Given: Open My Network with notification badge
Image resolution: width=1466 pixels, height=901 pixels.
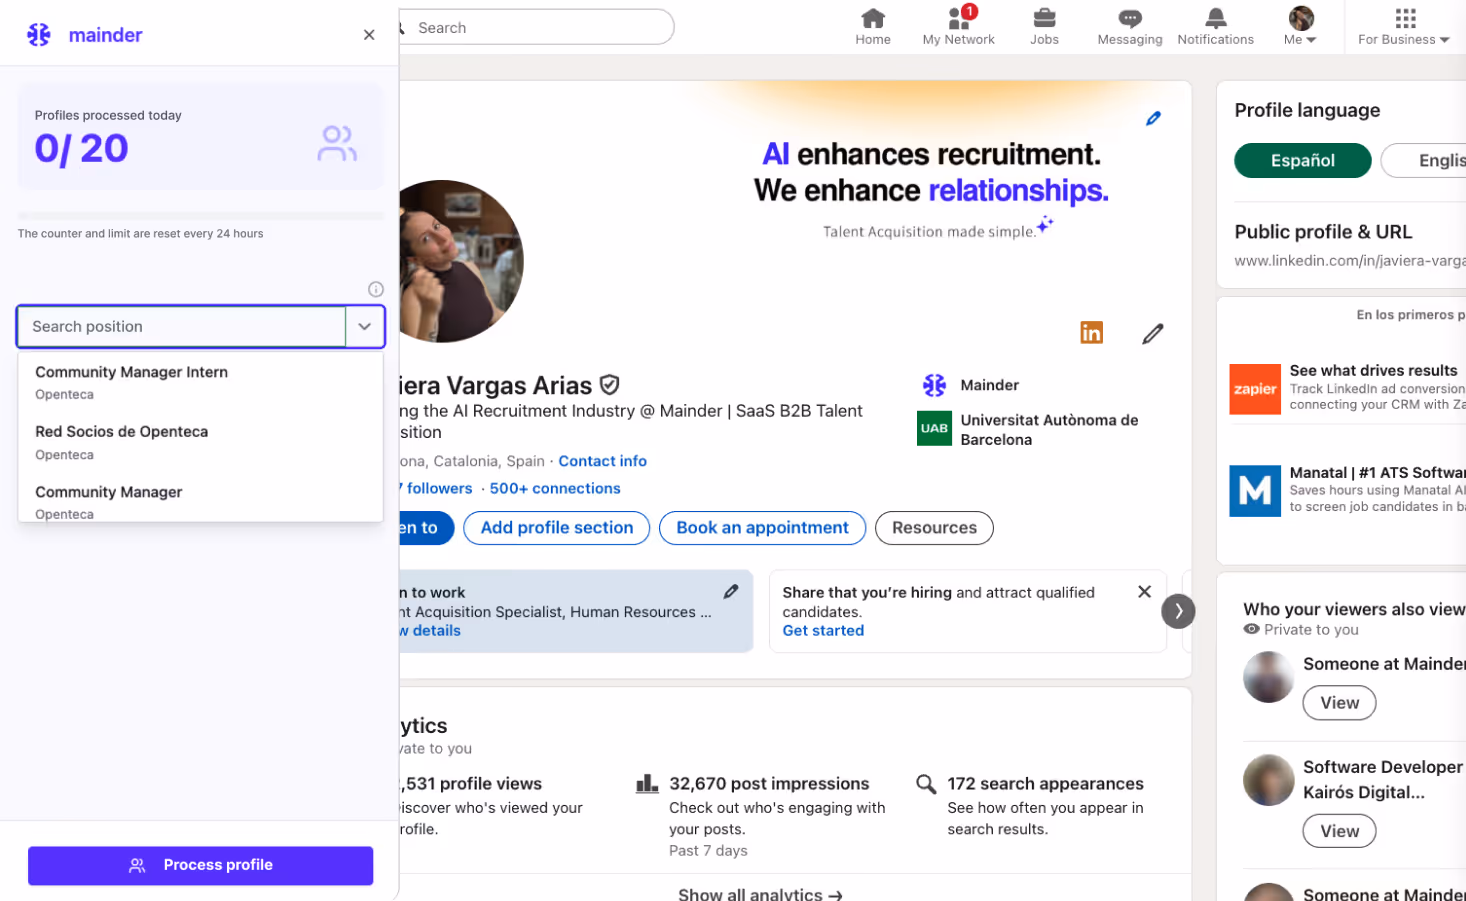Looking at the screenshot, I should 958,27.
